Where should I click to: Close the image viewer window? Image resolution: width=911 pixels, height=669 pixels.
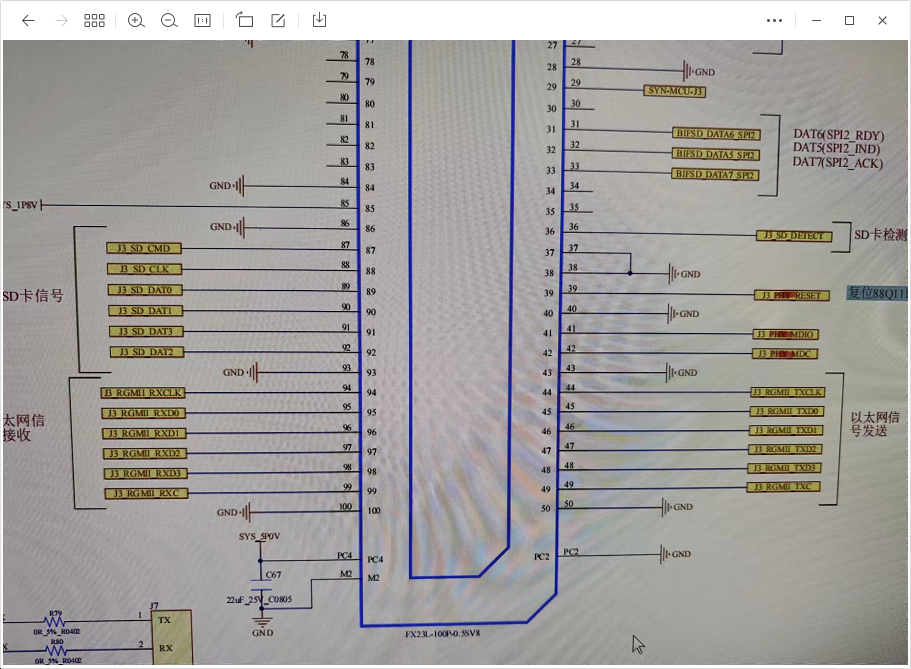click(x=883, y=20)
